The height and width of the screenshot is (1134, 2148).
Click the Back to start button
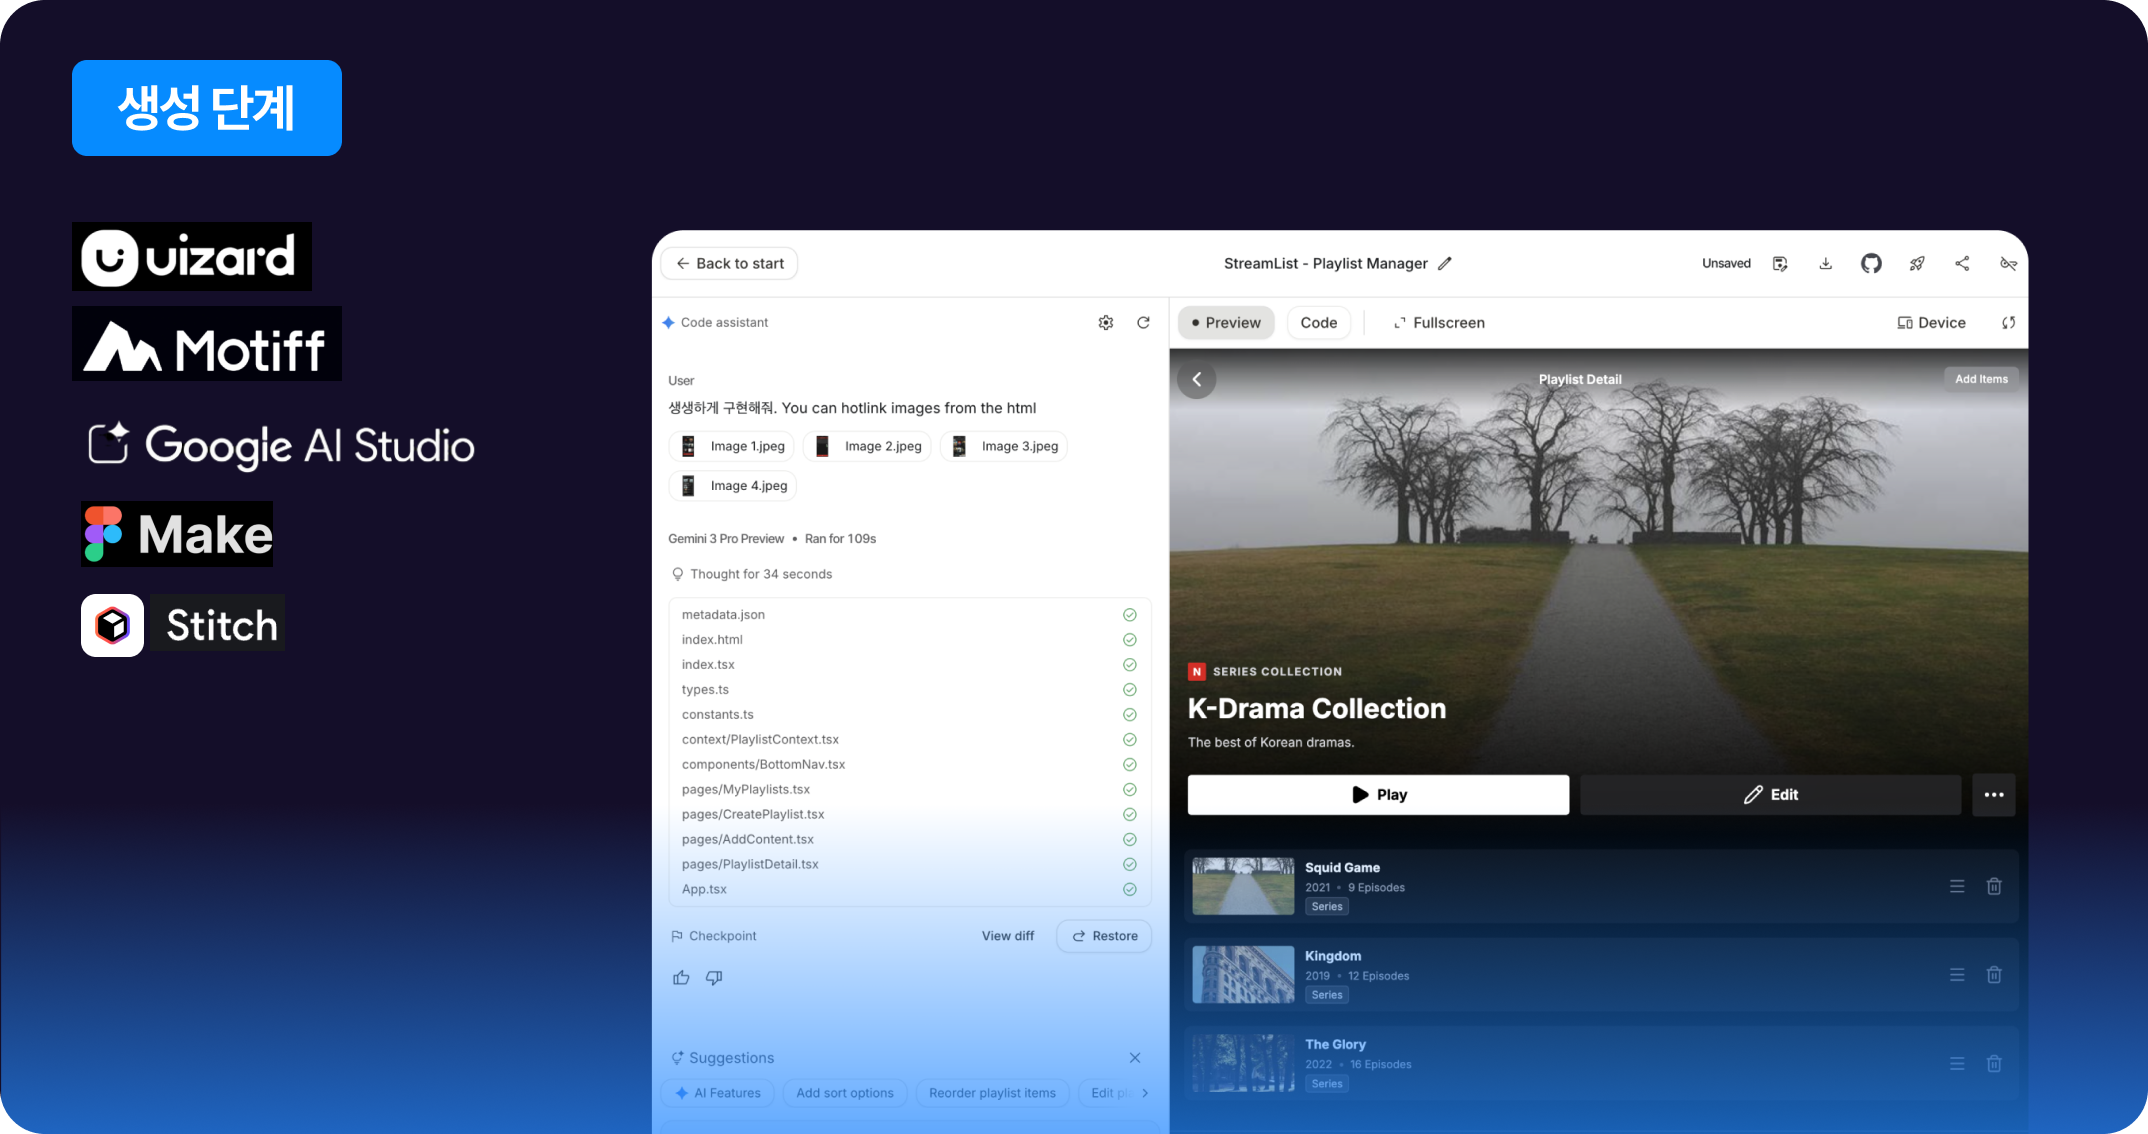coord(729,264)
